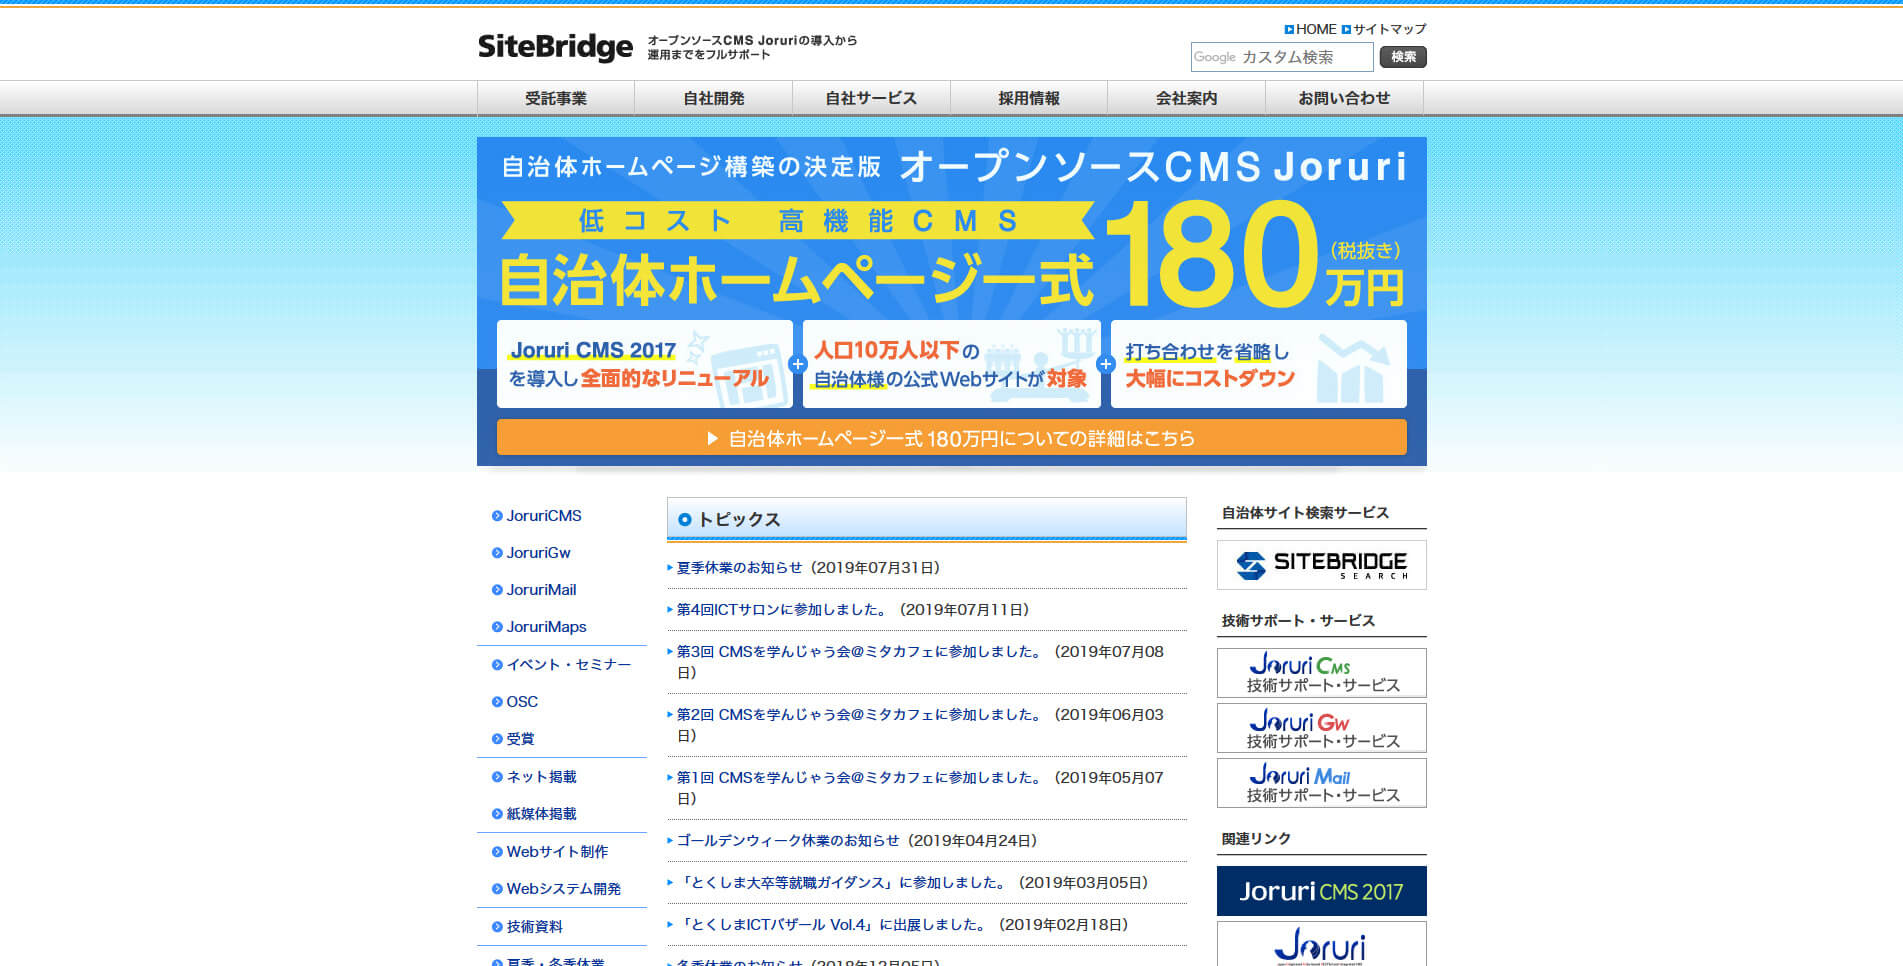Click the blue bullet icon beside JoruriCMS

(x=497, y=516)
